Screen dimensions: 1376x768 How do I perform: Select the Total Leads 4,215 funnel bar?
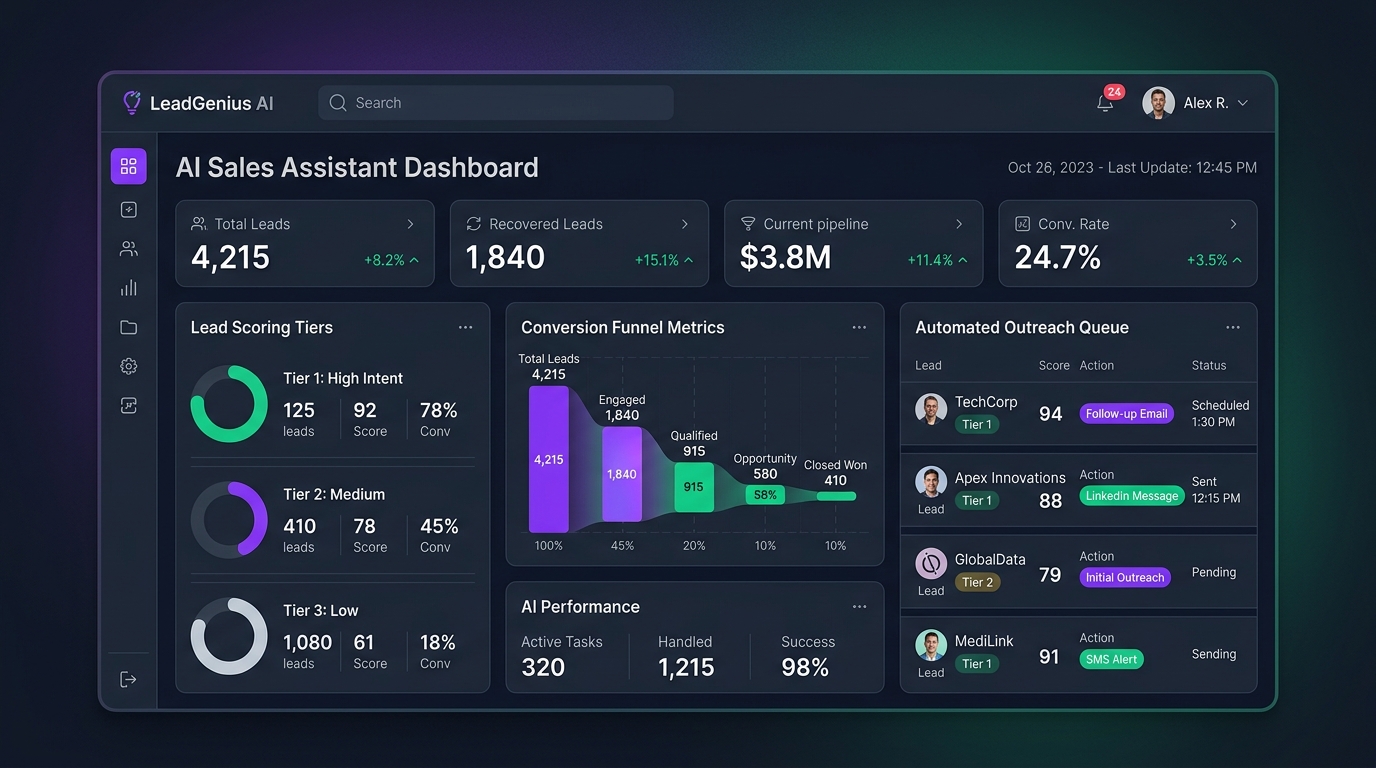549,460
